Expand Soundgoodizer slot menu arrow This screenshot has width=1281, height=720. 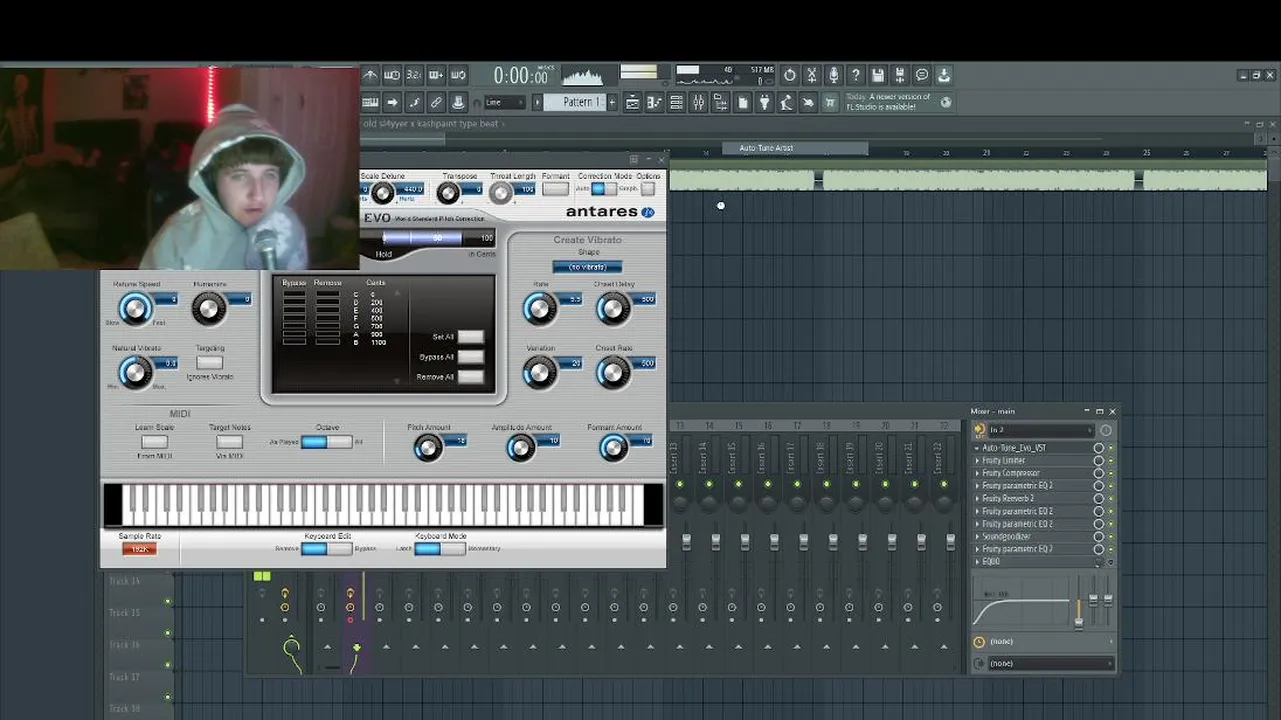pyautogui.click(x=977, y=536)
